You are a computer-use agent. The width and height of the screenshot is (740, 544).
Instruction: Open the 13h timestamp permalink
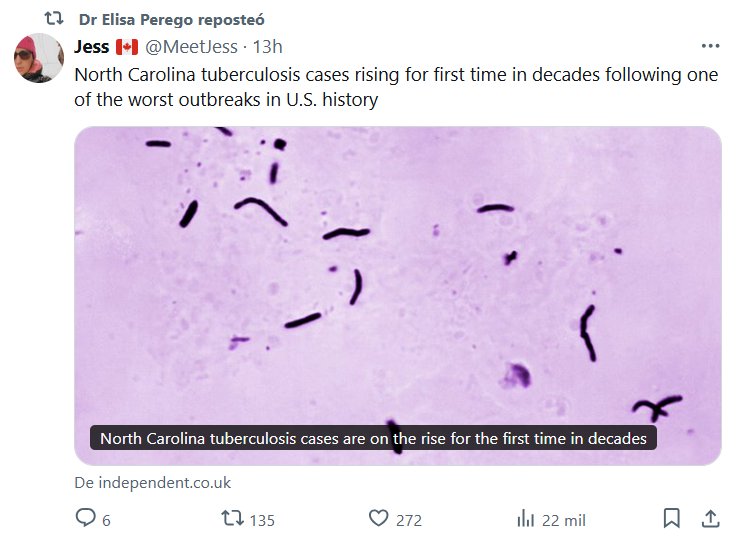(267, 47)
